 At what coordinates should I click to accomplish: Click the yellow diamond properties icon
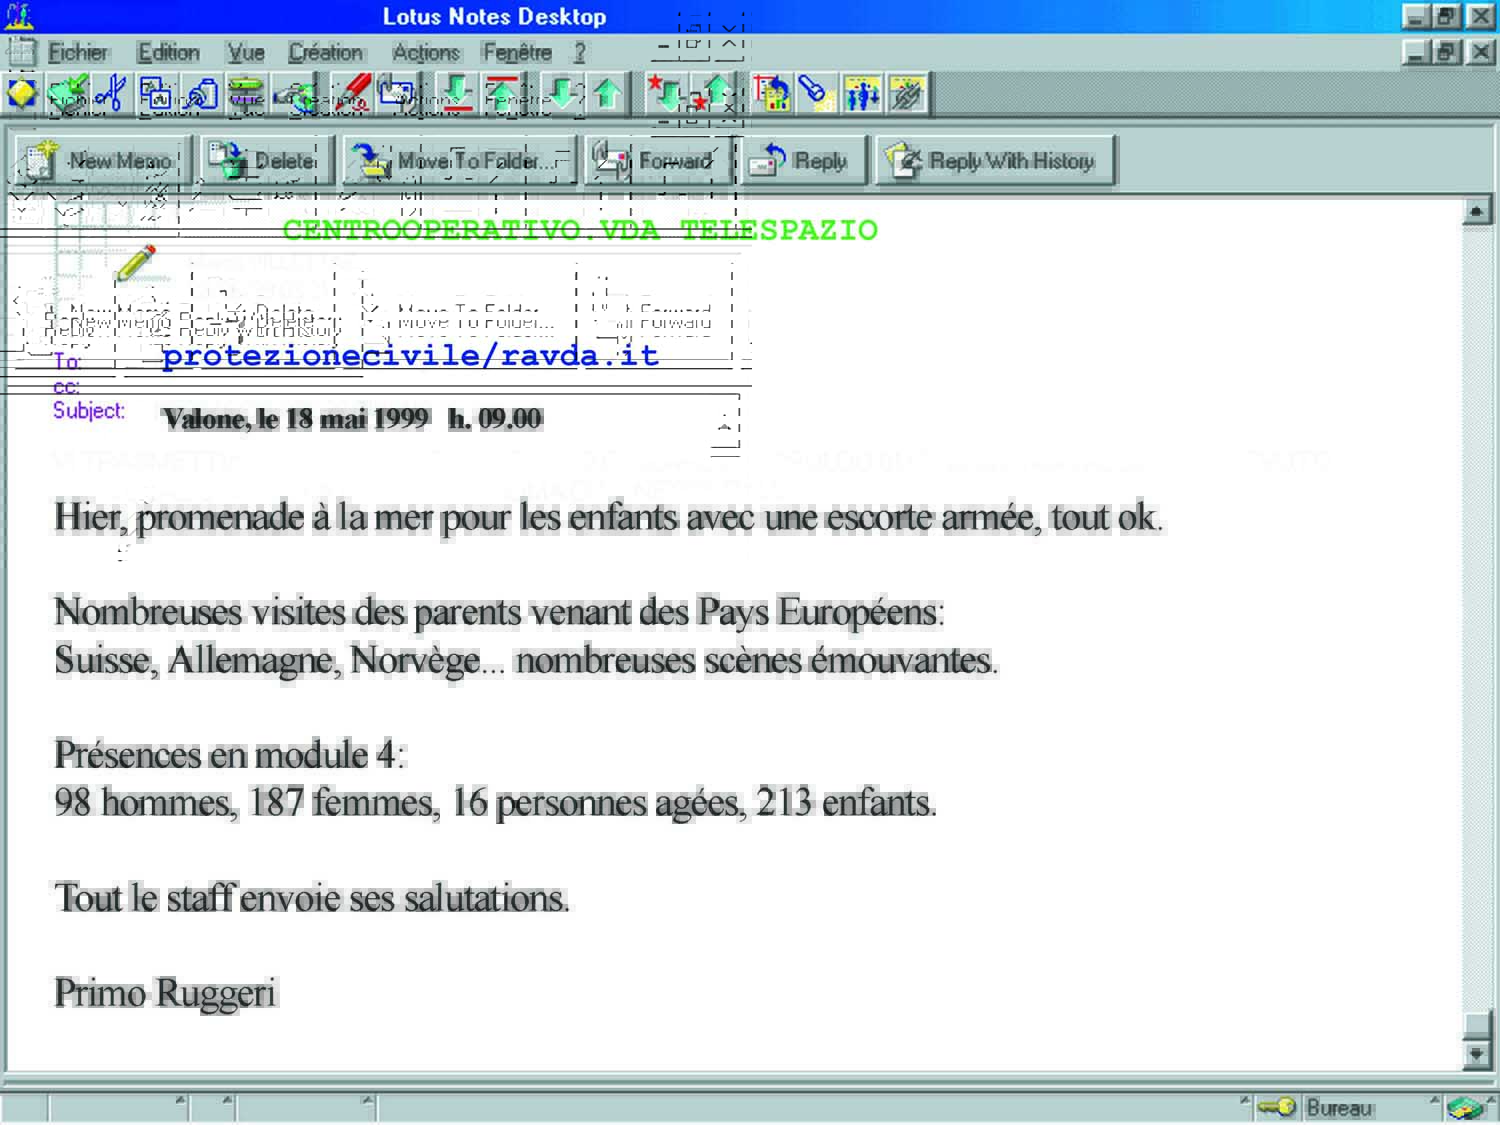click(x=22, y=94)
